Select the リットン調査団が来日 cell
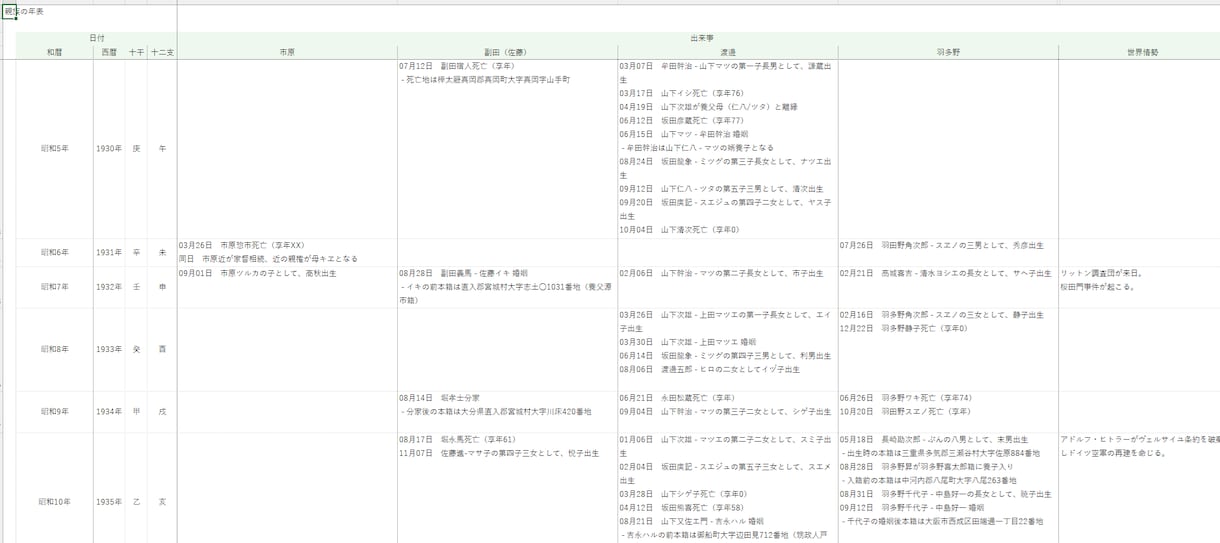Image resolution: width=1220 pixels, height=543 pixels. point(1140,287)
